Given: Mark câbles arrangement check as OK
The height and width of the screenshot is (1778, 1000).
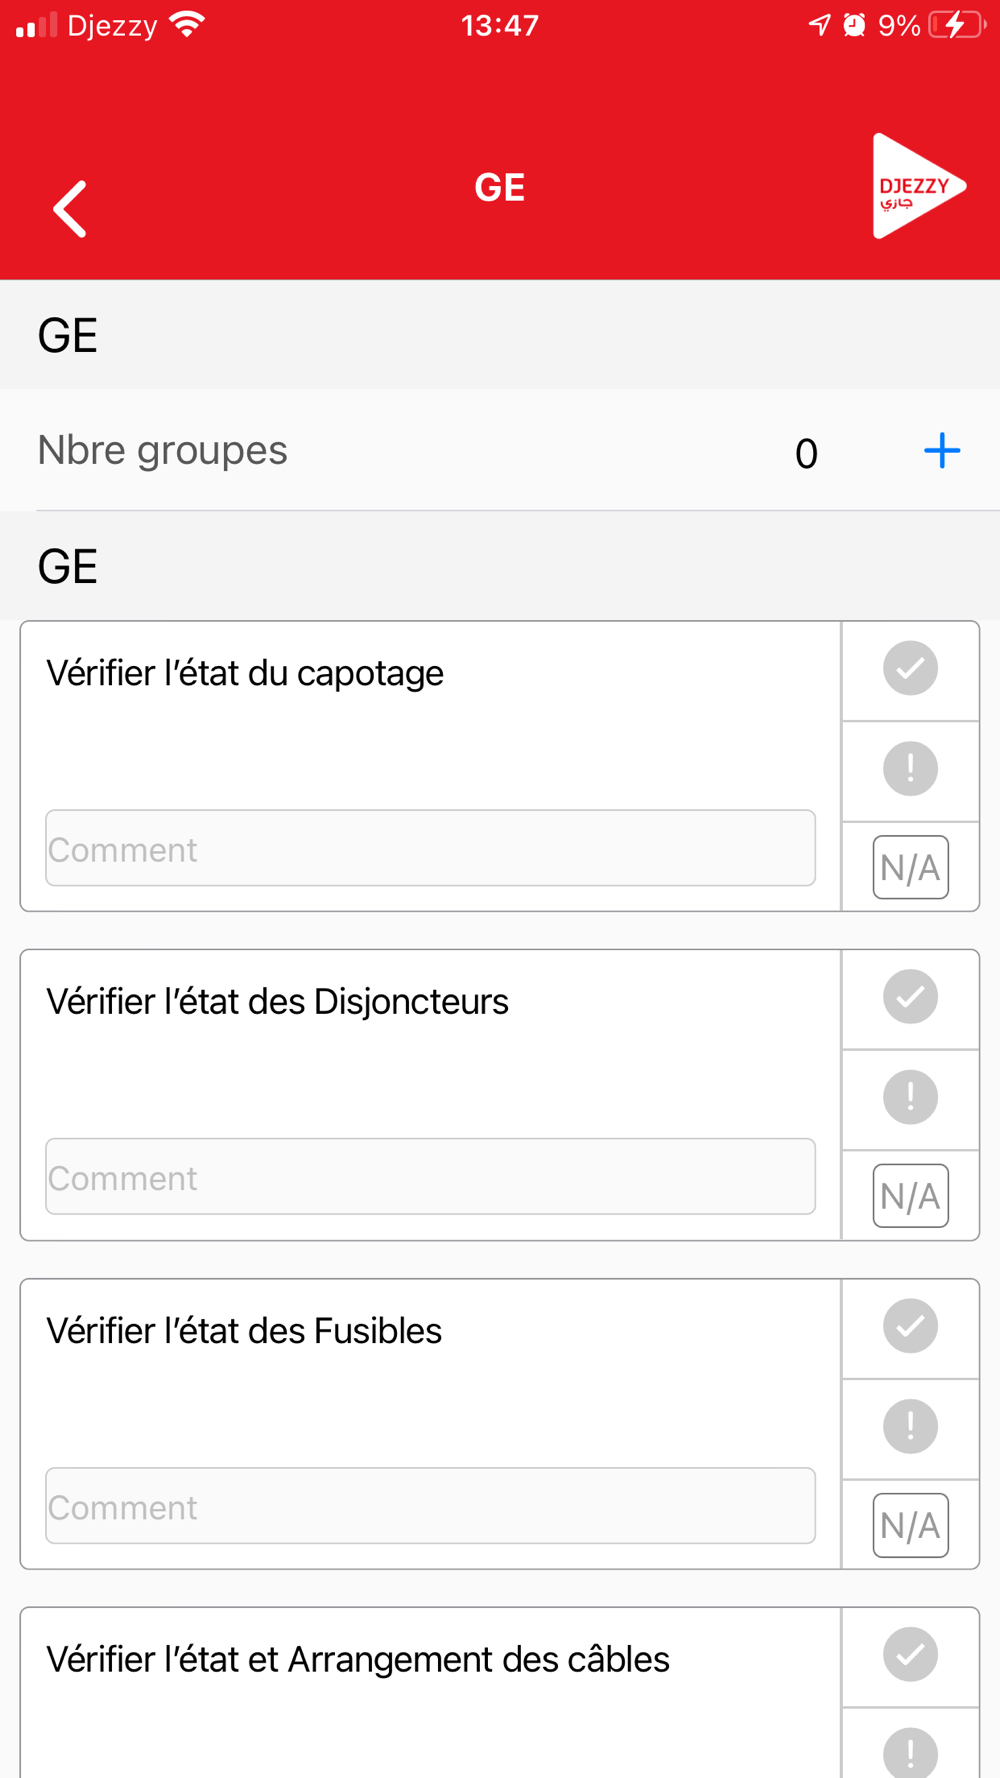Looking at the screenshot, I should point(910,1655).
